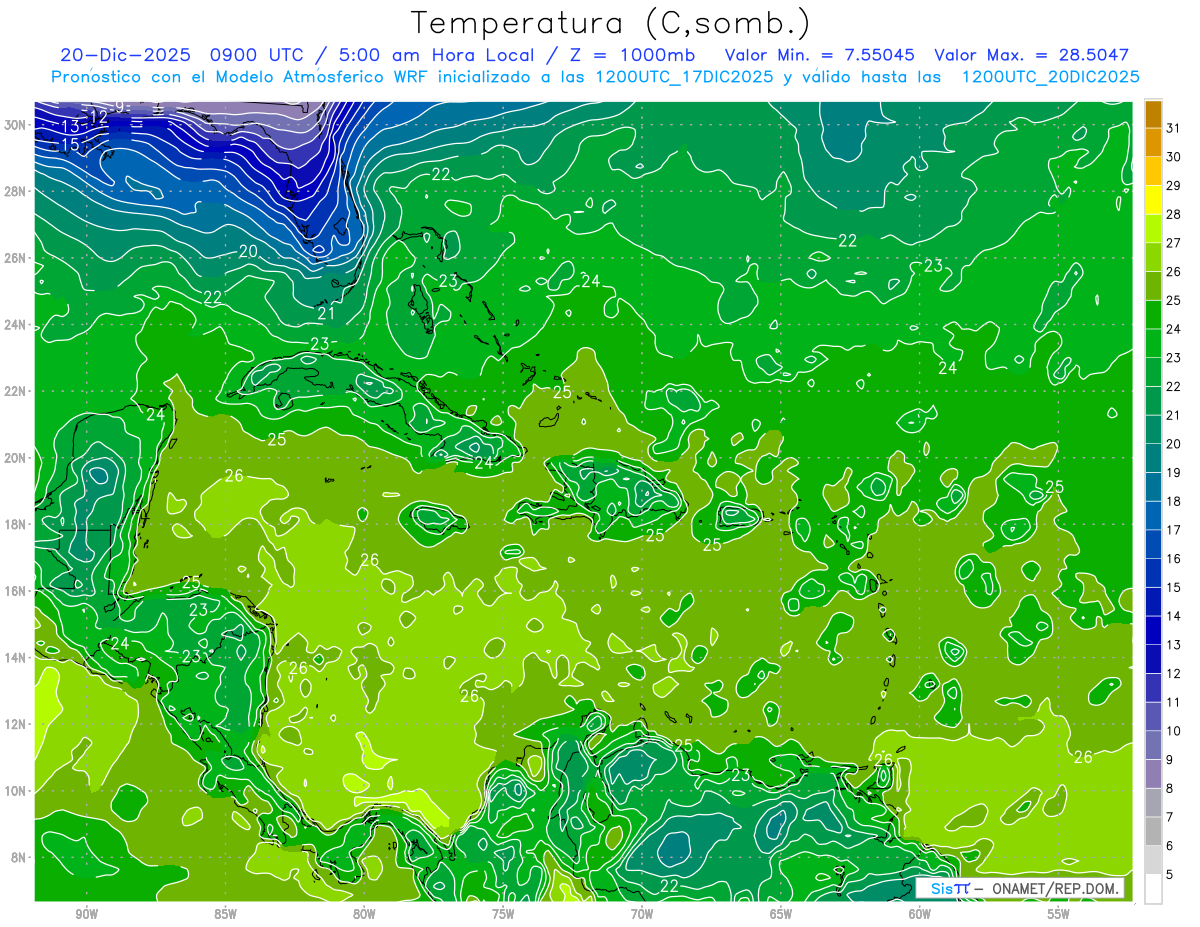Viewport: 1200px width, 927px height.
Task: Click the '8N' latitude axis label
Action: pos(20,857)
